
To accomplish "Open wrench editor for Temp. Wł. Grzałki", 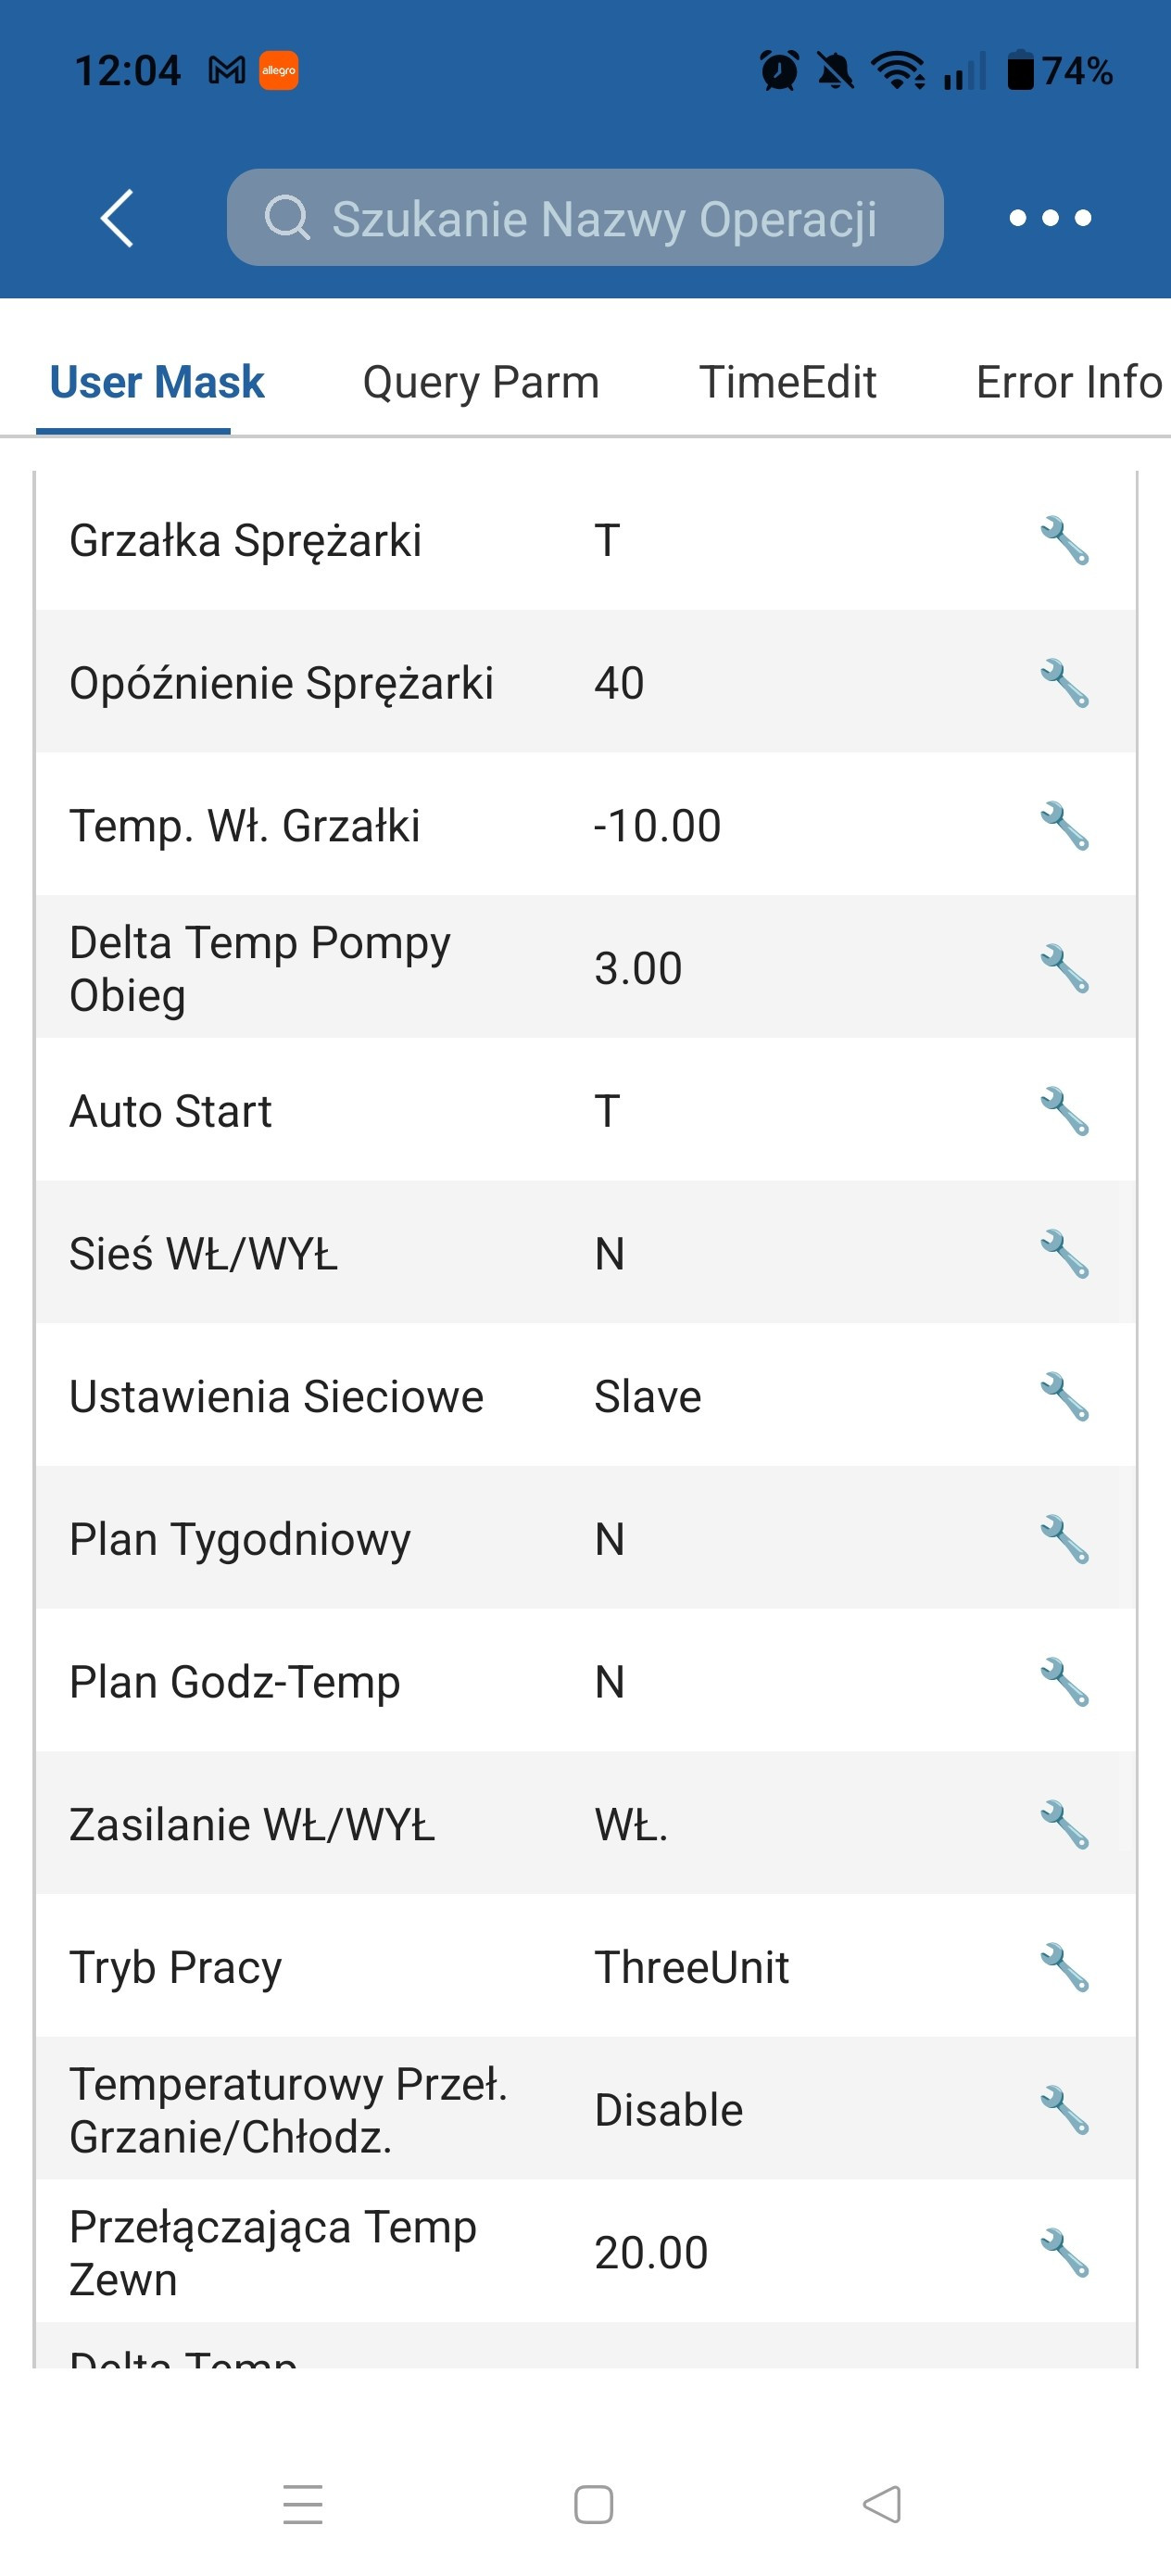I will [x=1064, y=826].
